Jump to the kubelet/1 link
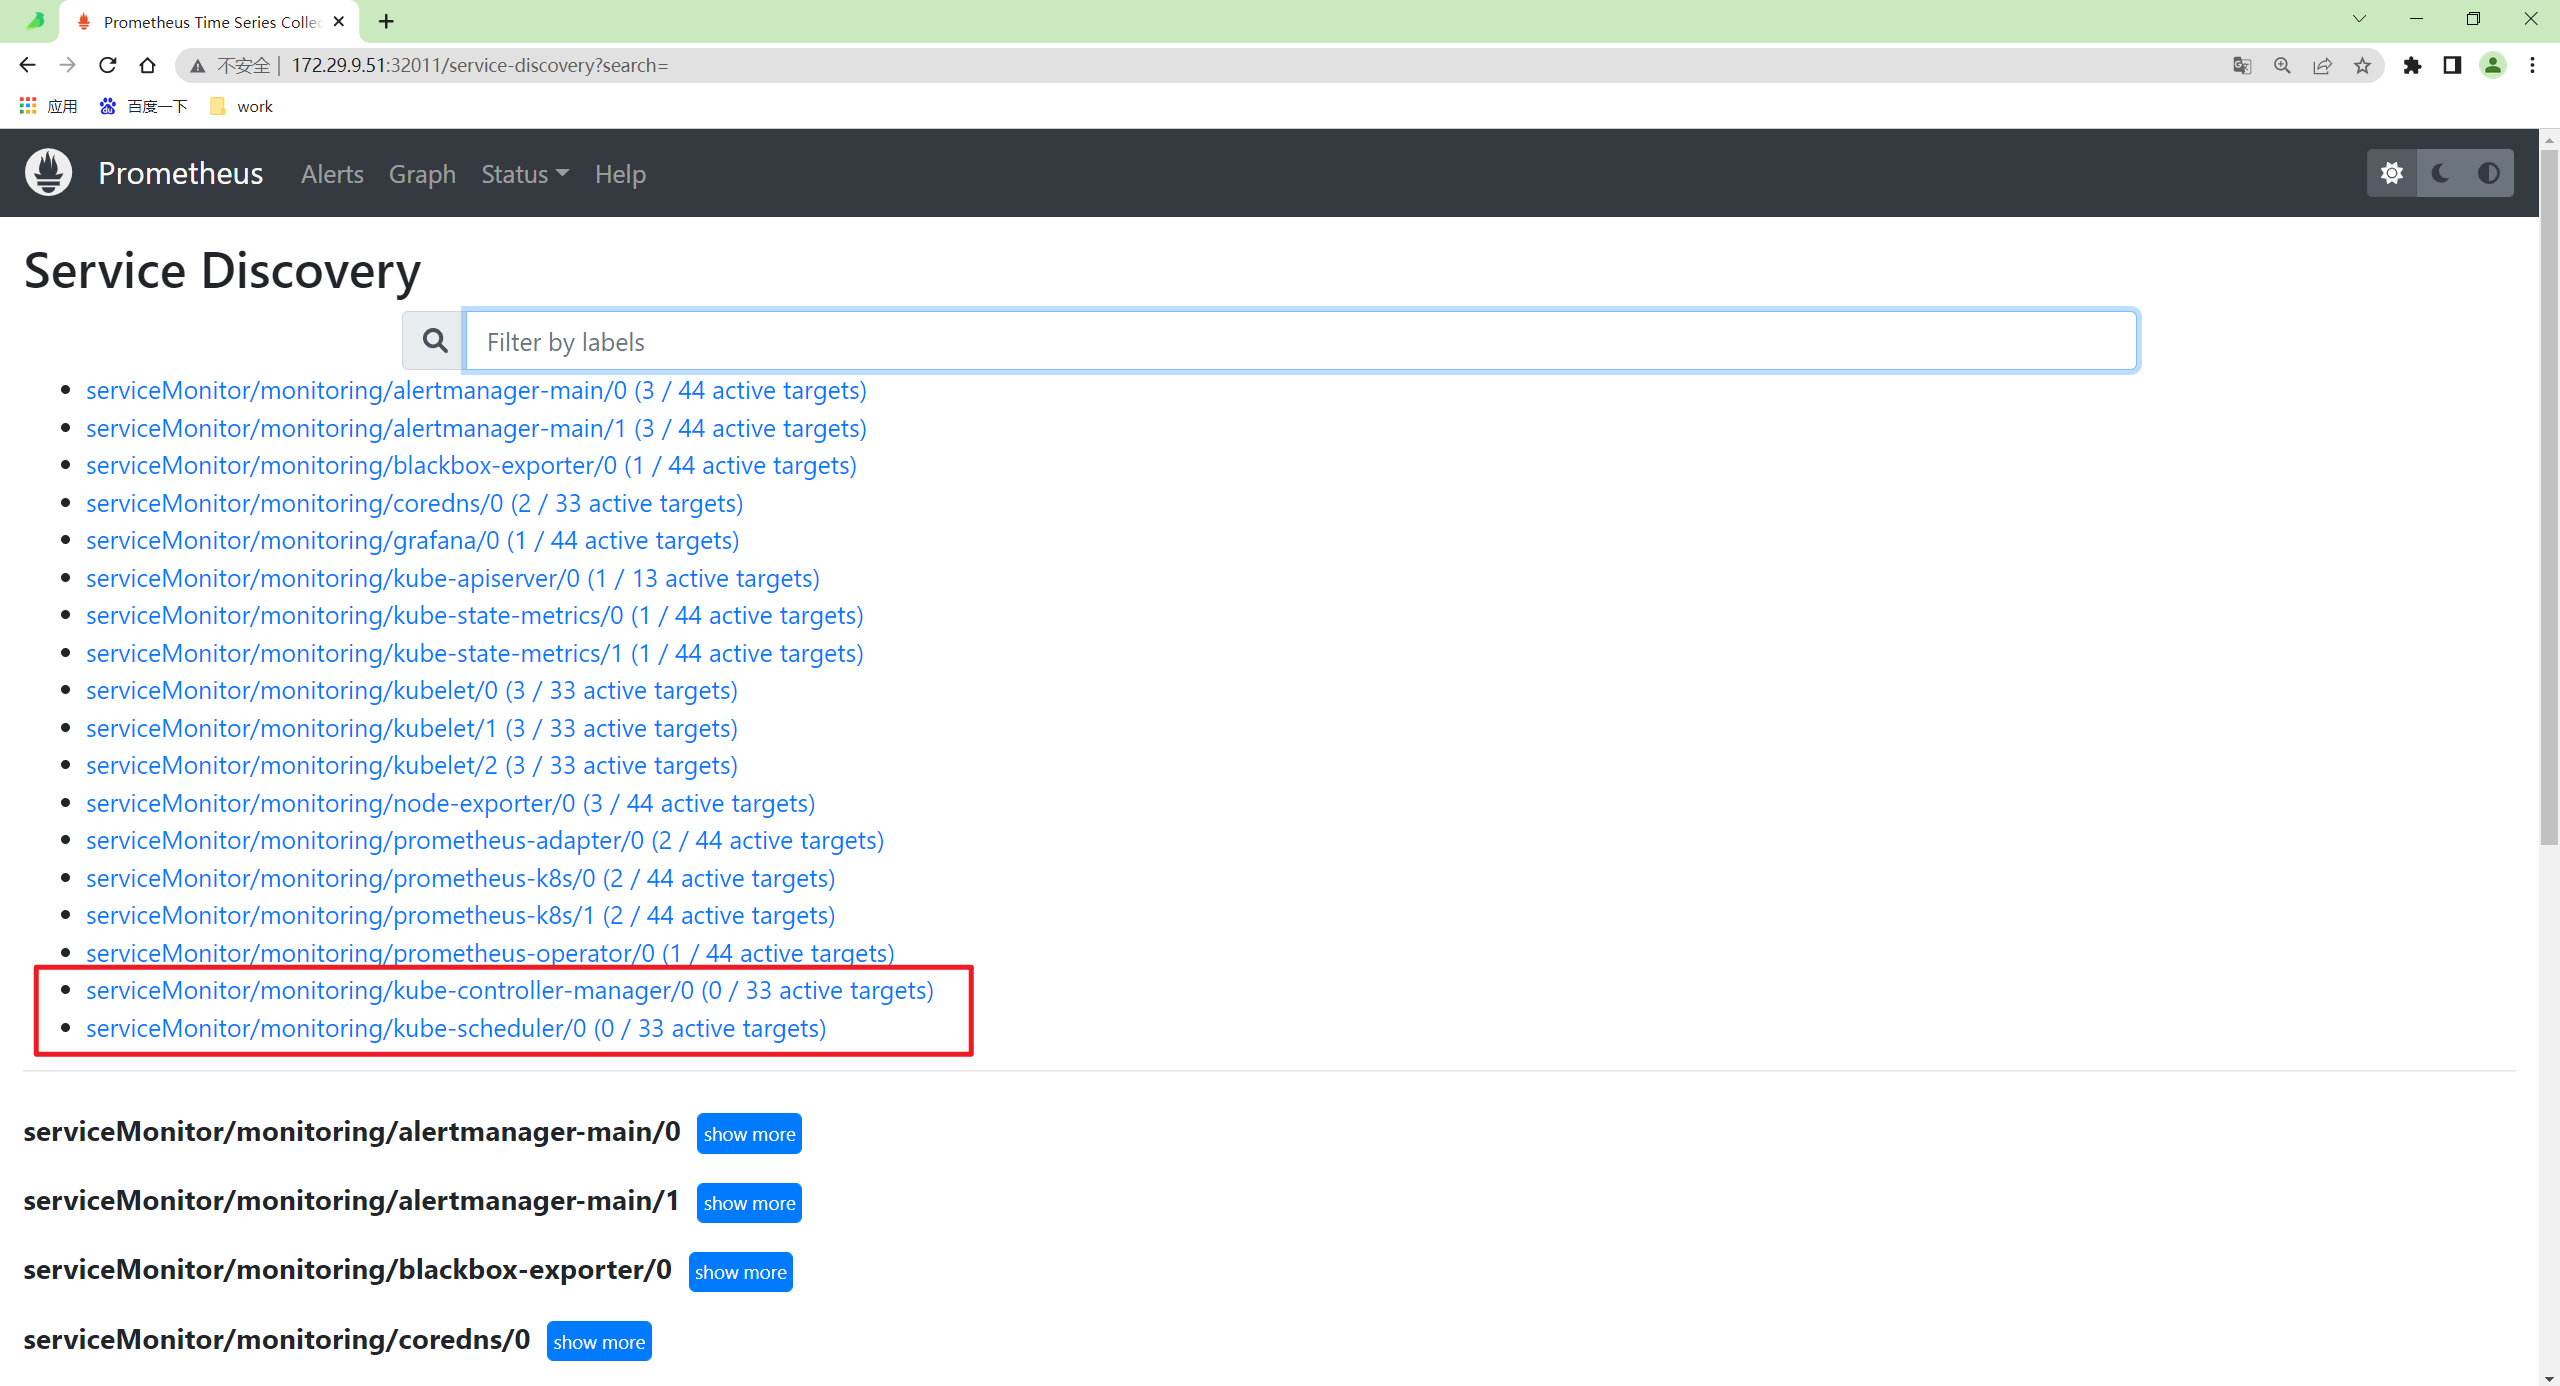Viewport: 2560px width, 1386px height. (x=411, y=728)
